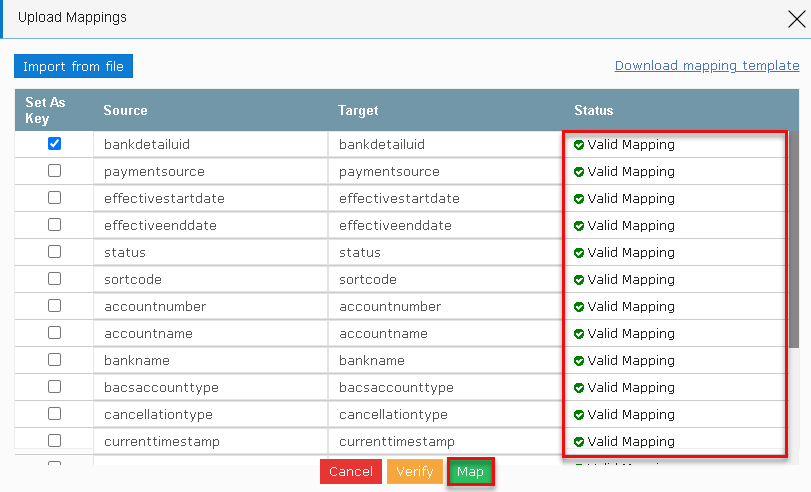This screenshot has width=811, height=492.
Task: Select the bankdetailuid source cell
Action: coord(211,144)
